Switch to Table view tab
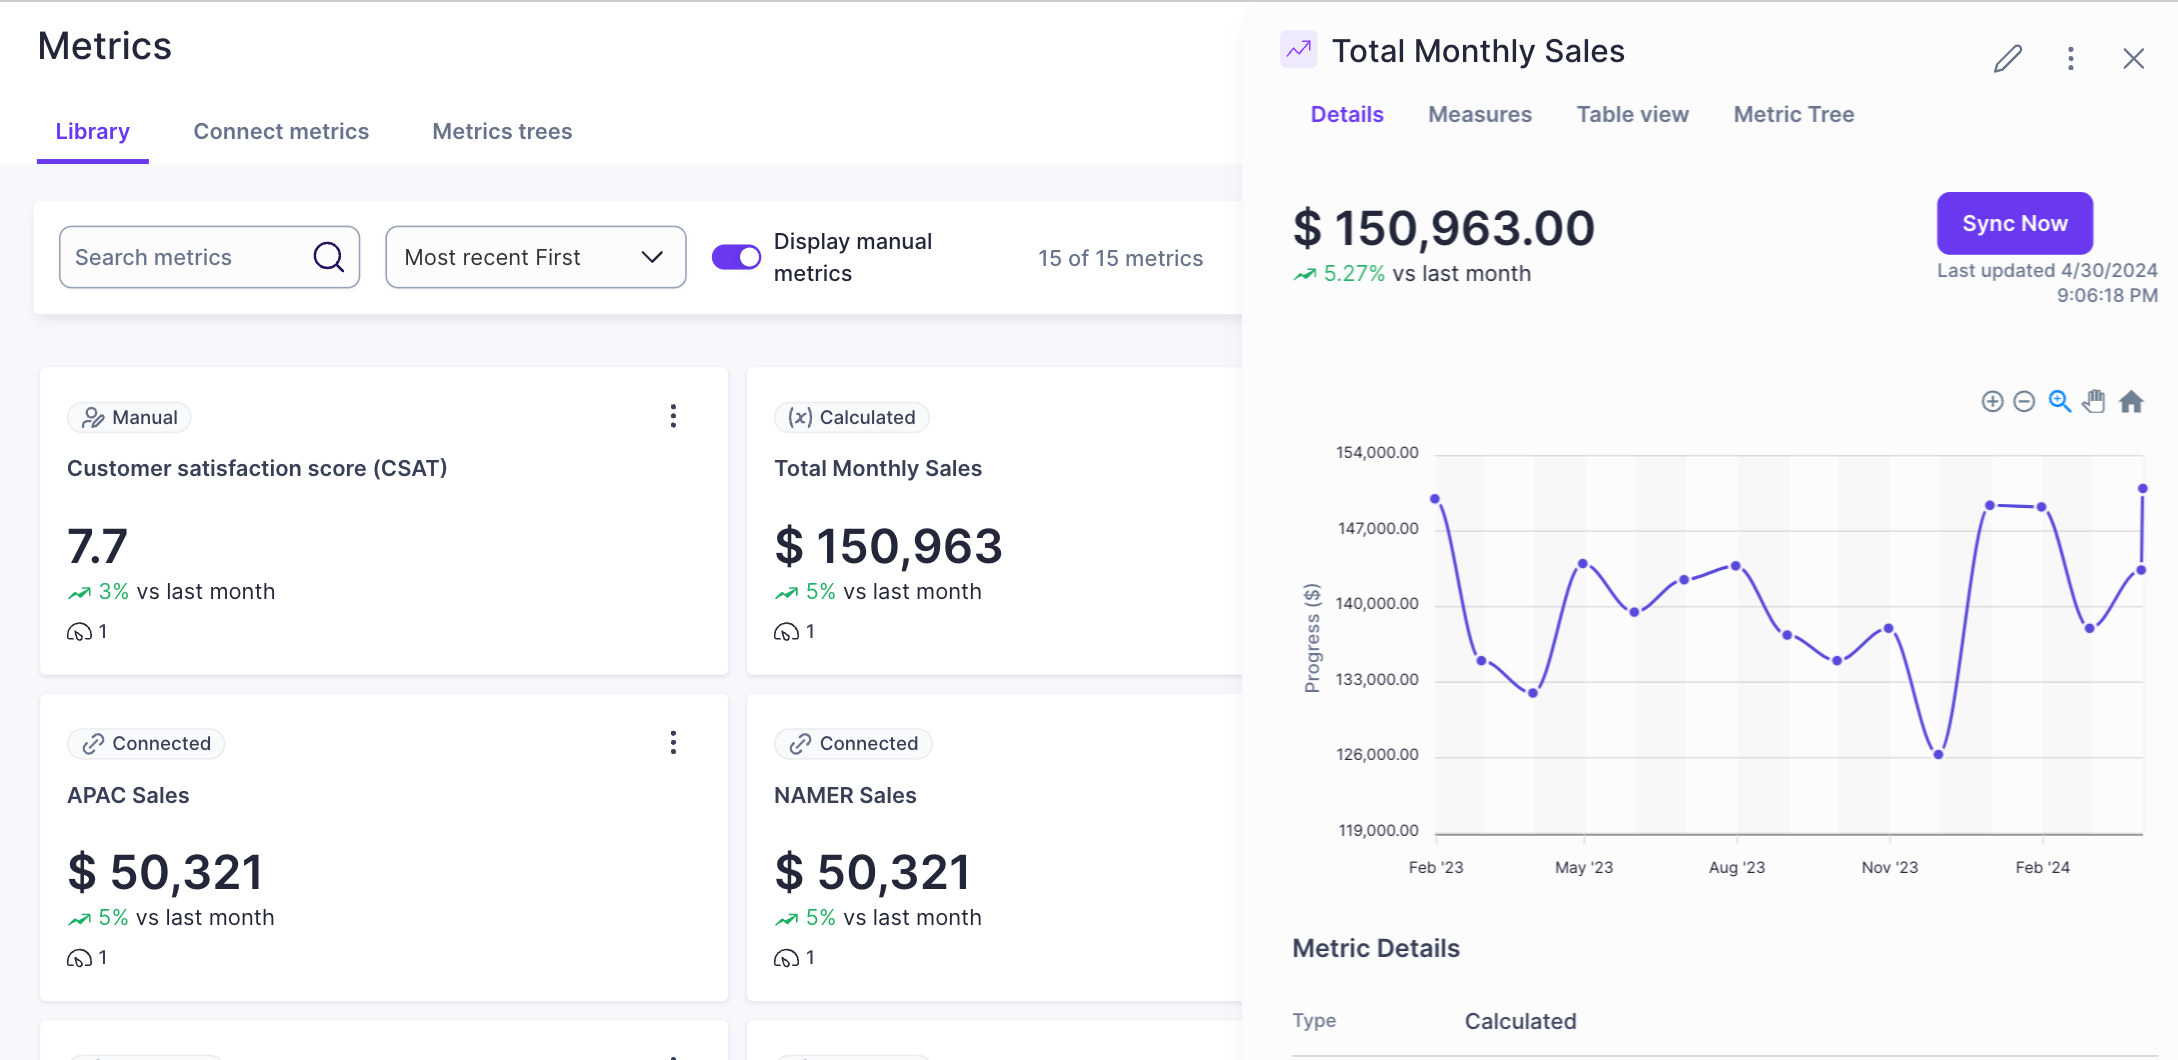 pyautogui.click(x=1632, y=115)
